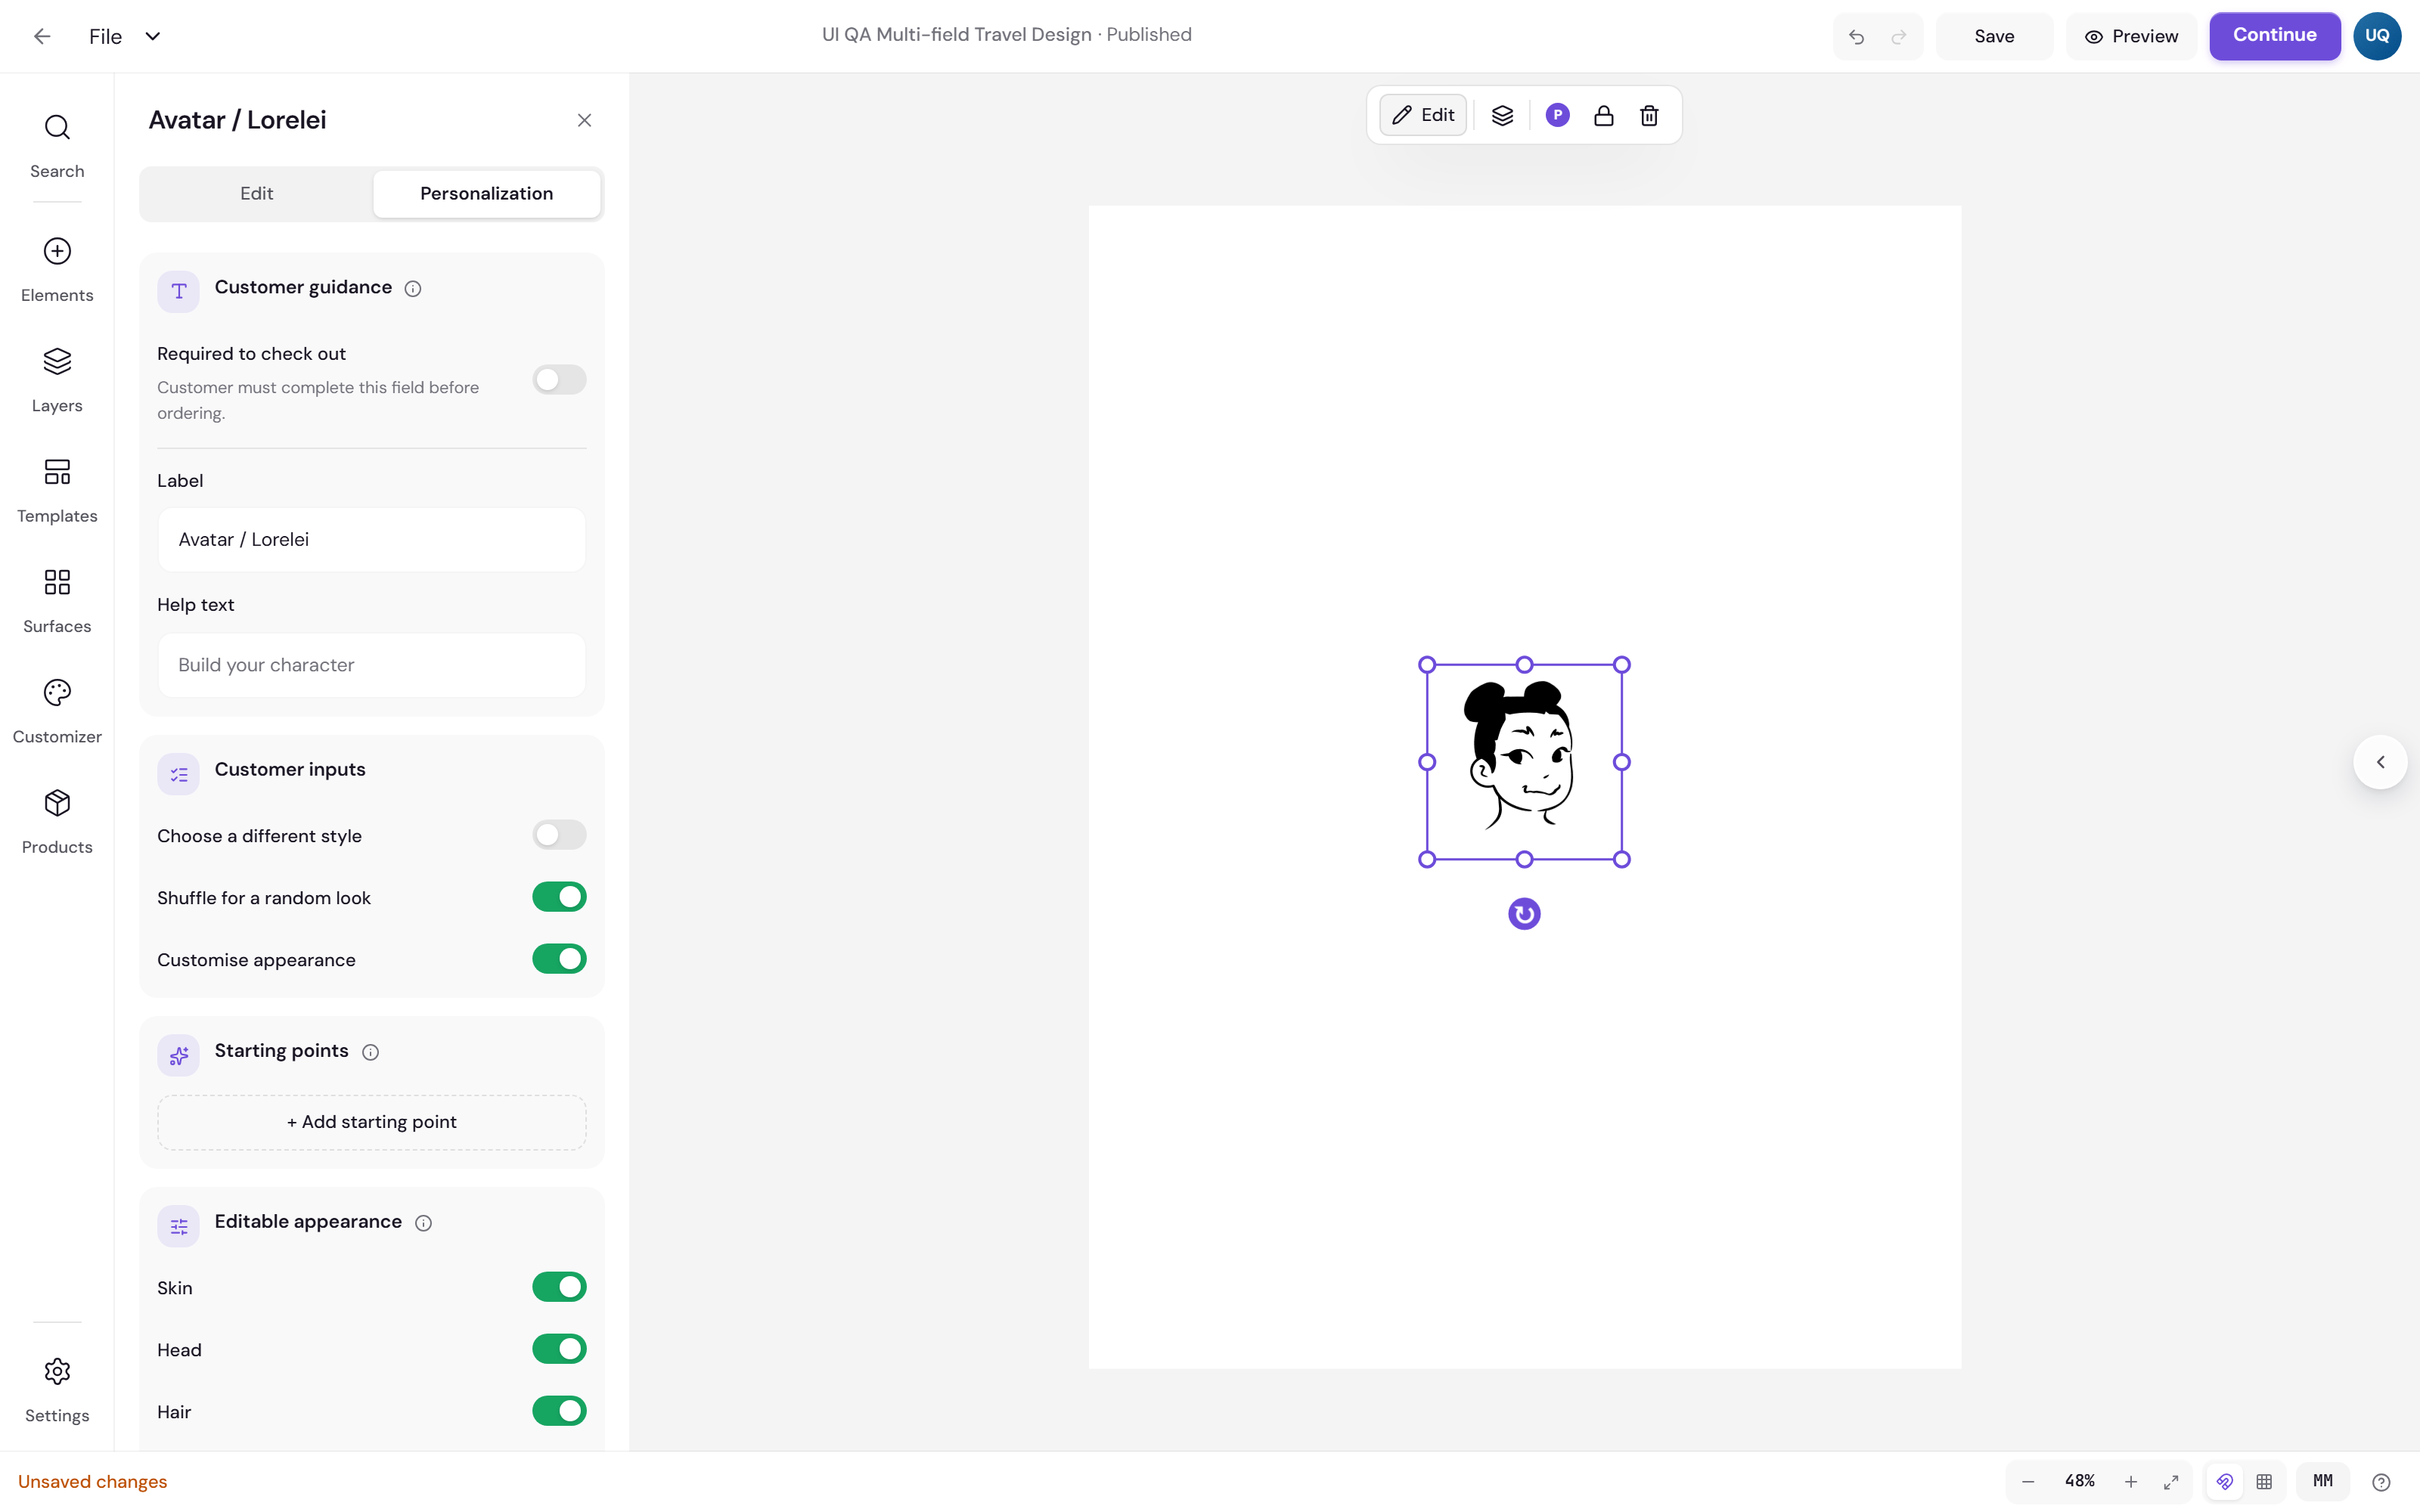The height and width of the screenshot is (1512, 2420).
Task: Click Add starting point button
Action: pyautogui.click(x=372, y=1122)
